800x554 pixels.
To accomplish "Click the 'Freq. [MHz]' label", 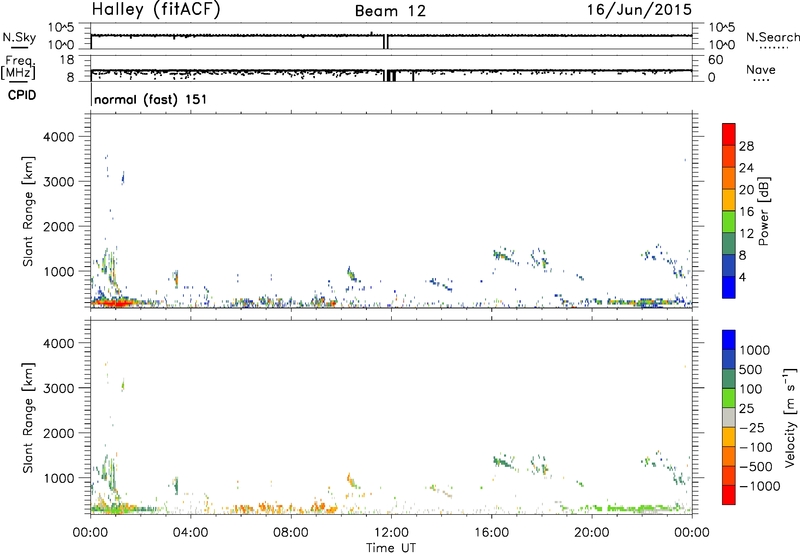I will click(x=19, y=67).
